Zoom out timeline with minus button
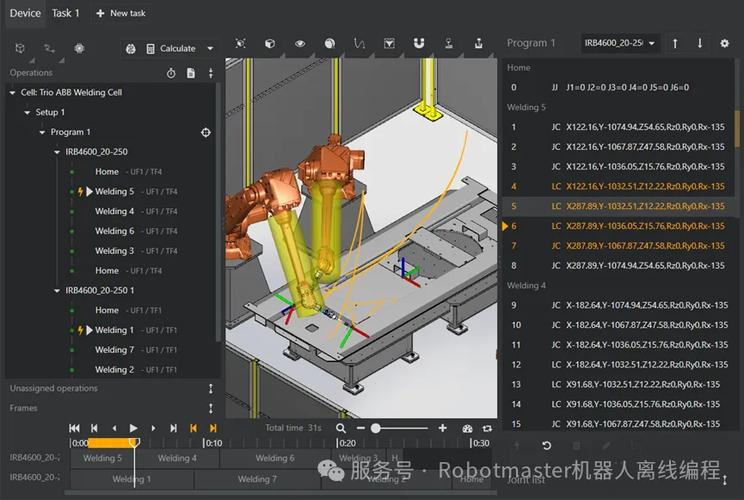This screenshot has height=500, width=744. coord(361,428)
